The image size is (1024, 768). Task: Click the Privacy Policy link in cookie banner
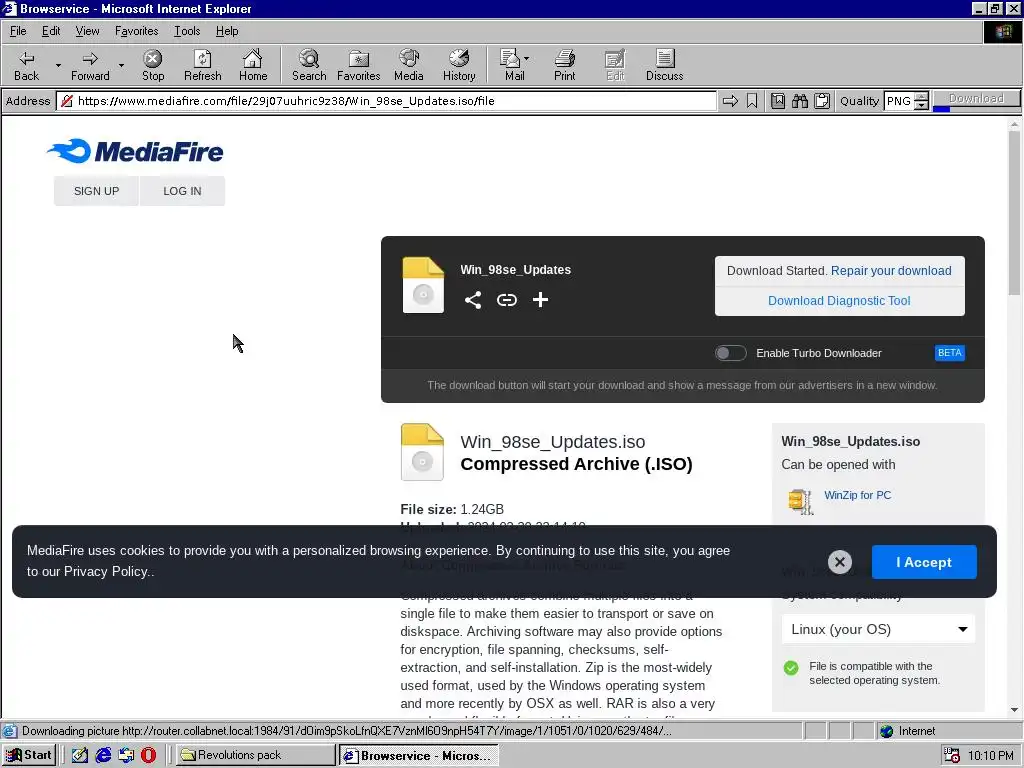[108, 571]
